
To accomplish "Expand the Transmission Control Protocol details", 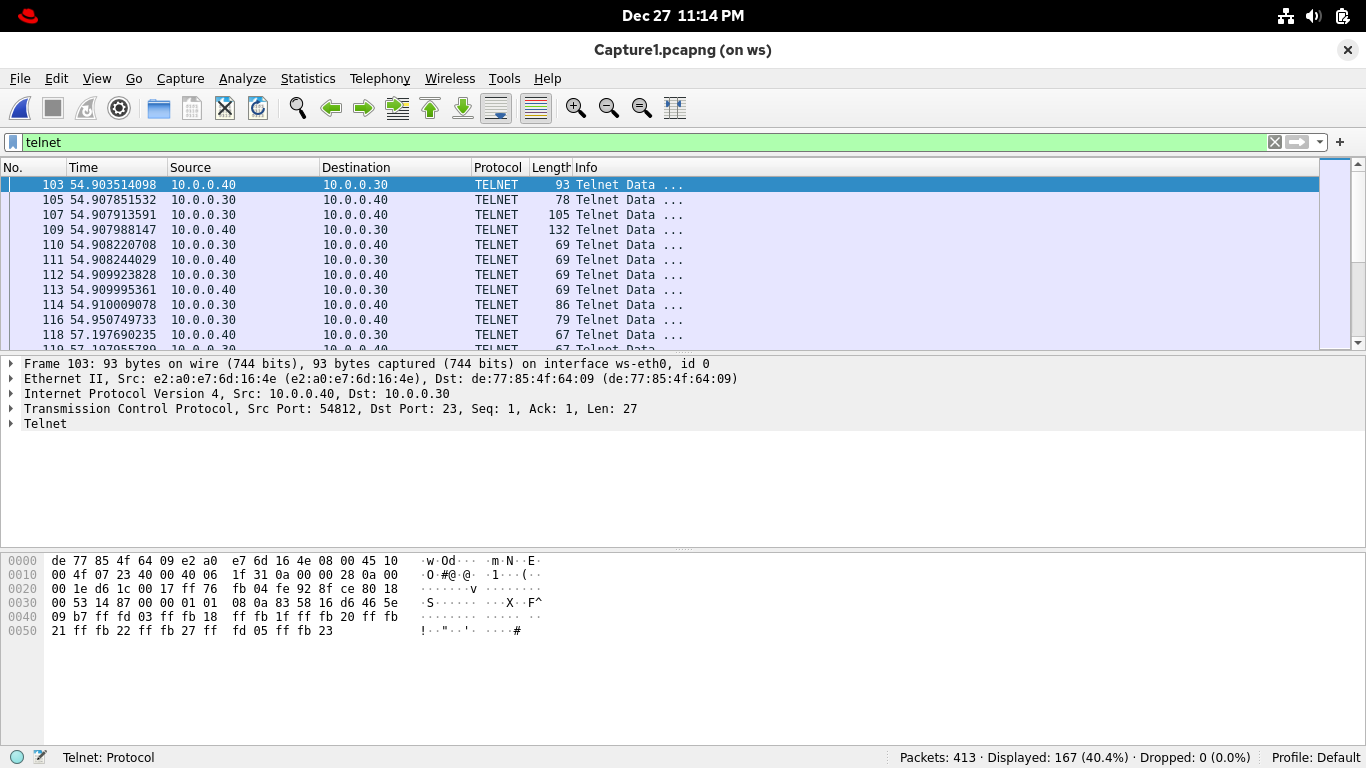I will [x=11, y=409].
